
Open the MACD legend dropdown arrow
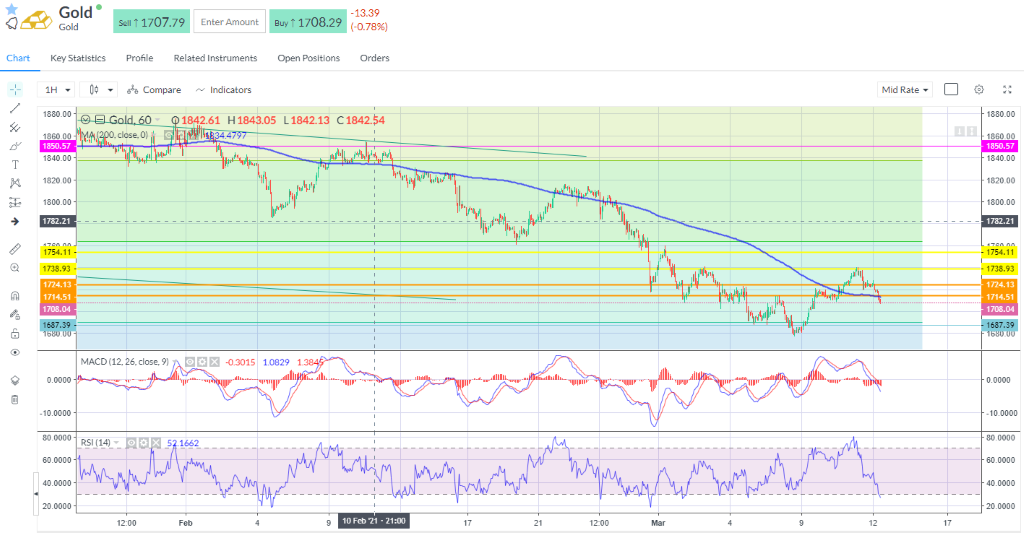pyautogui.click(x=175, y=362)
